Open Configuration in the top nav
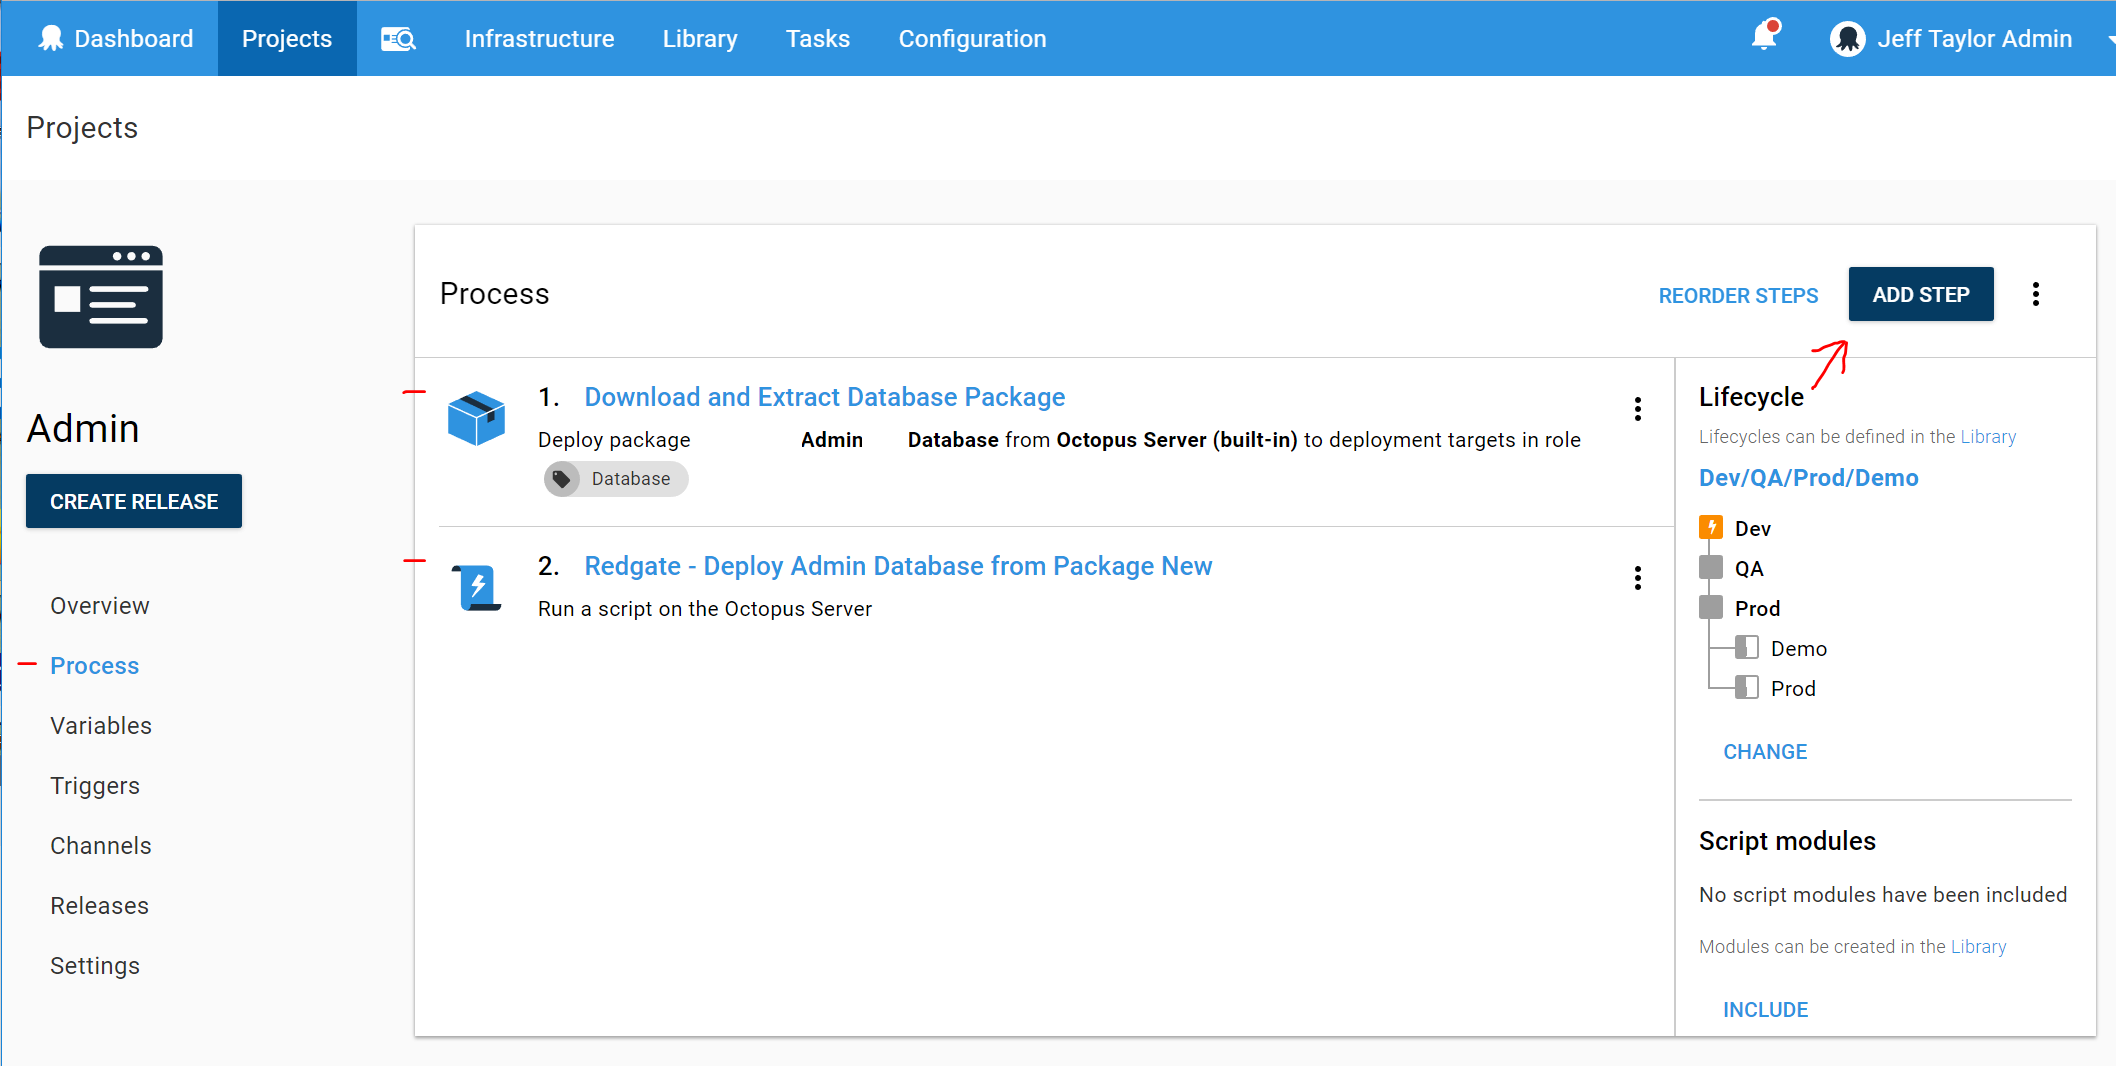The height and width of the screenshot is (1066, 2116). tap(972, 38)
